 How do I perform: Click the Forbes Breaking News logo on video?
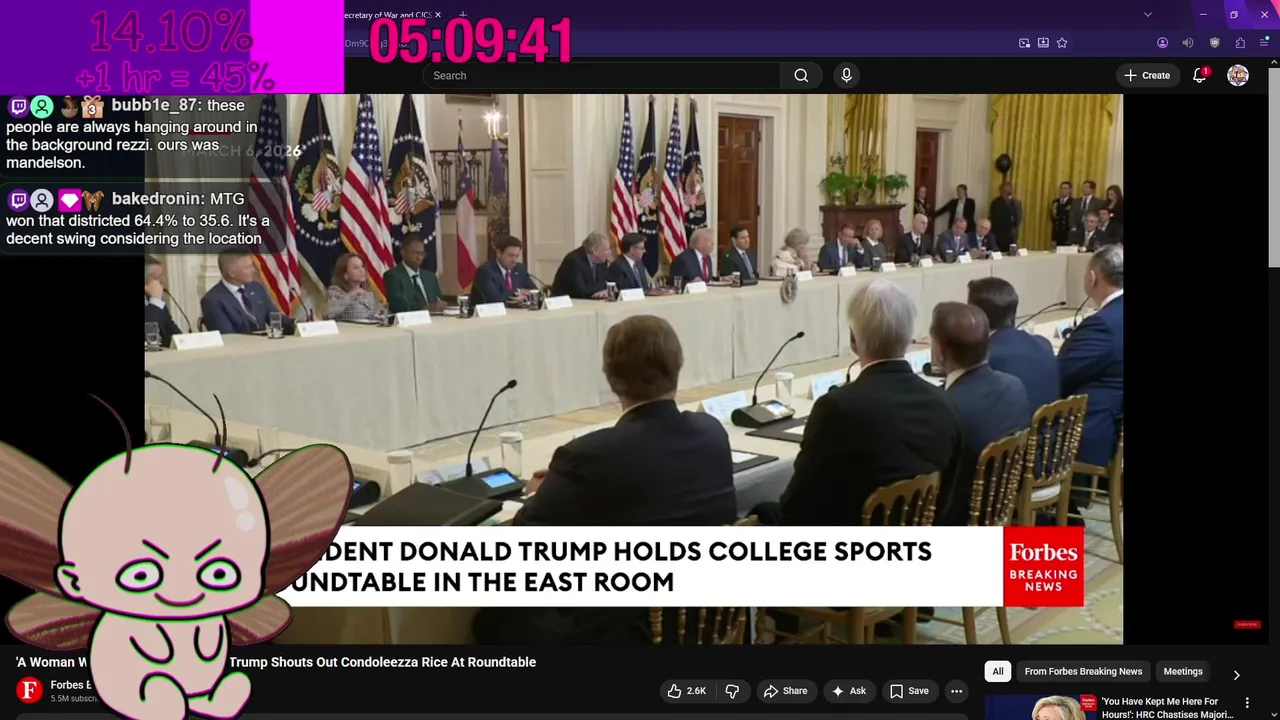click(x=1043, y=566)
